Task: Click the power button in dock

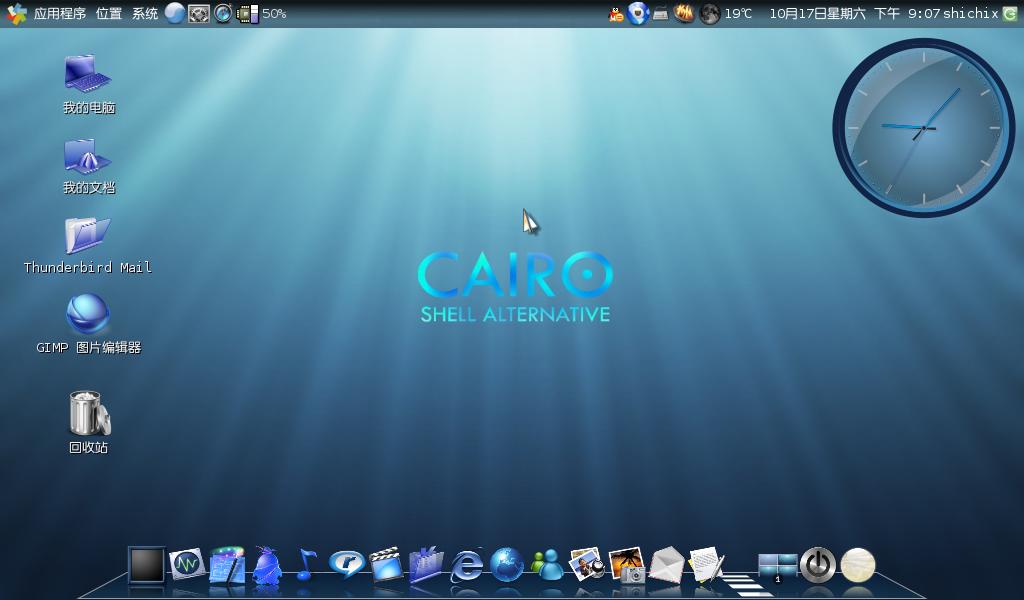Action: point(818,565)
